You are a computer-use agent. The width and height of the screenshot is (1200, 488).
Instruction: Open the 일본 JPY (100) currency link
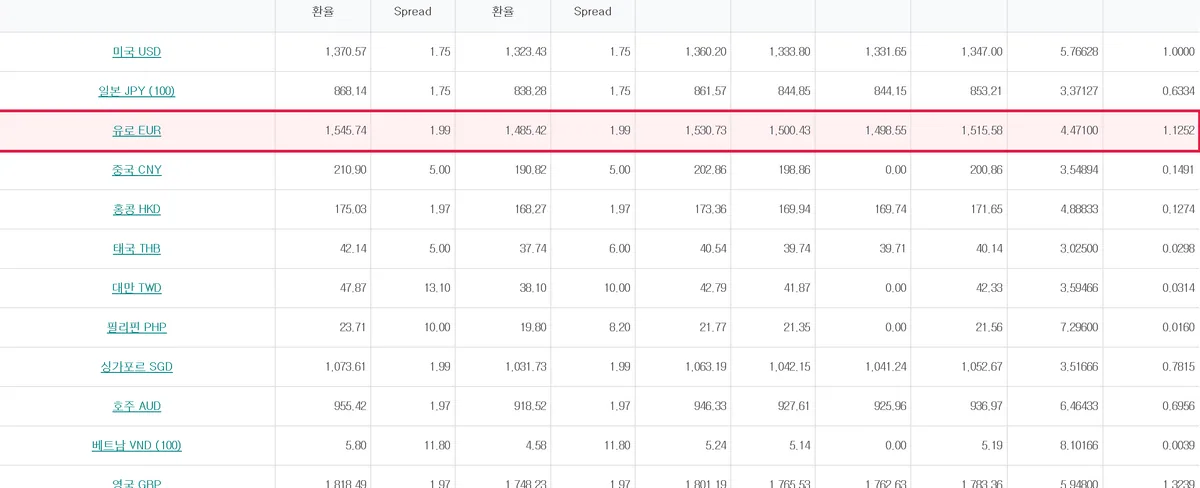137,91
